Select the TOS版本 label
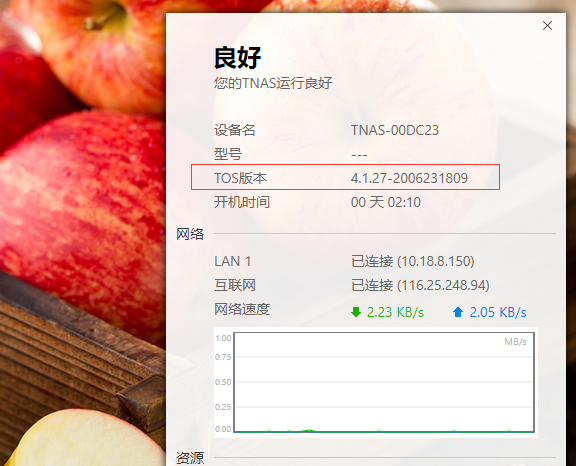Image resolution: width=576 pixels, height=466 pixels. click(x=241, y=178)
